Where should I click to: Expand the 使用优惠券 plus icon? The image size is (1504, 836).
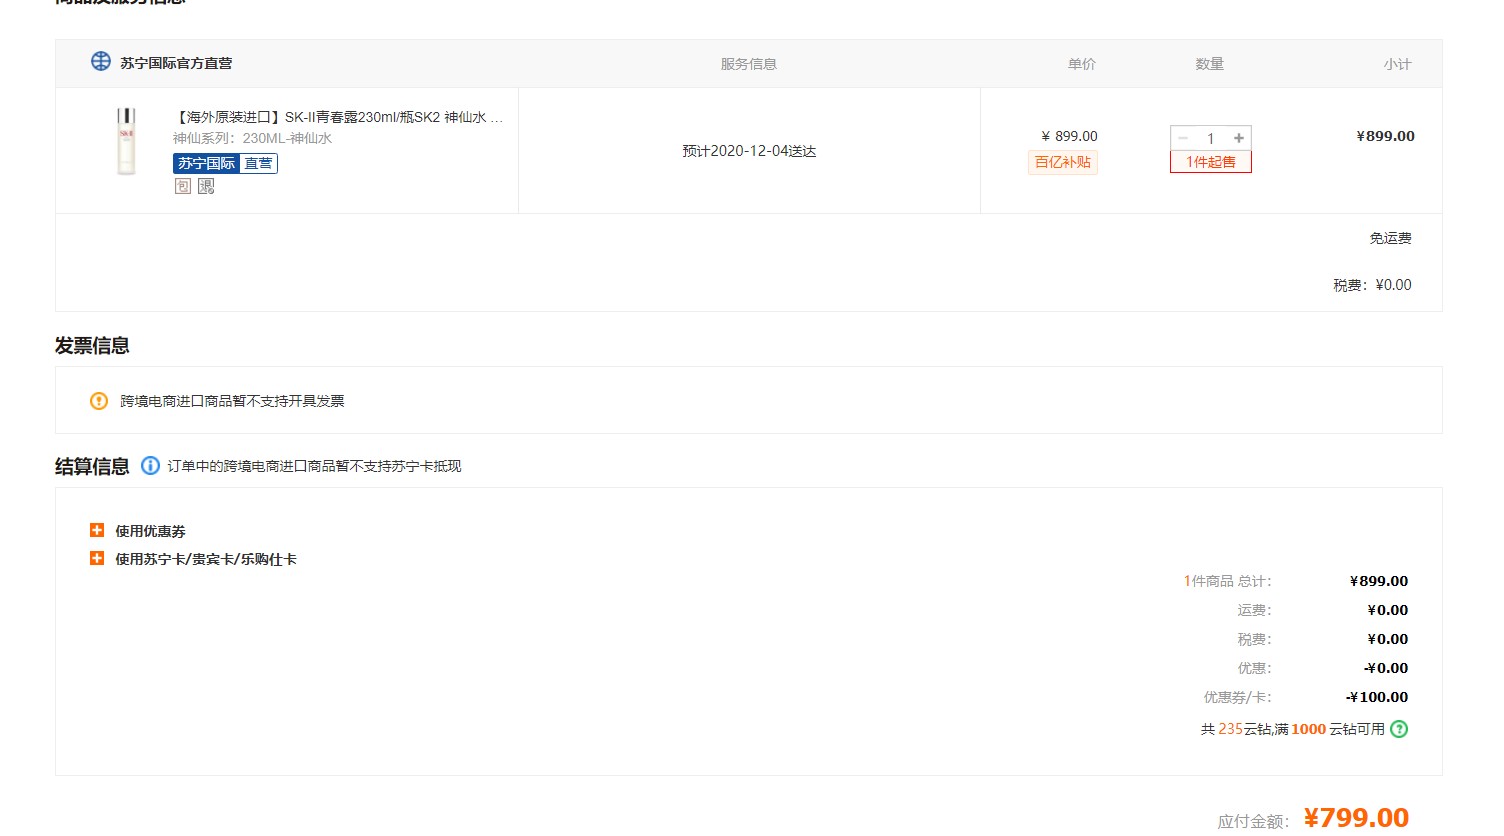[97, 530]
